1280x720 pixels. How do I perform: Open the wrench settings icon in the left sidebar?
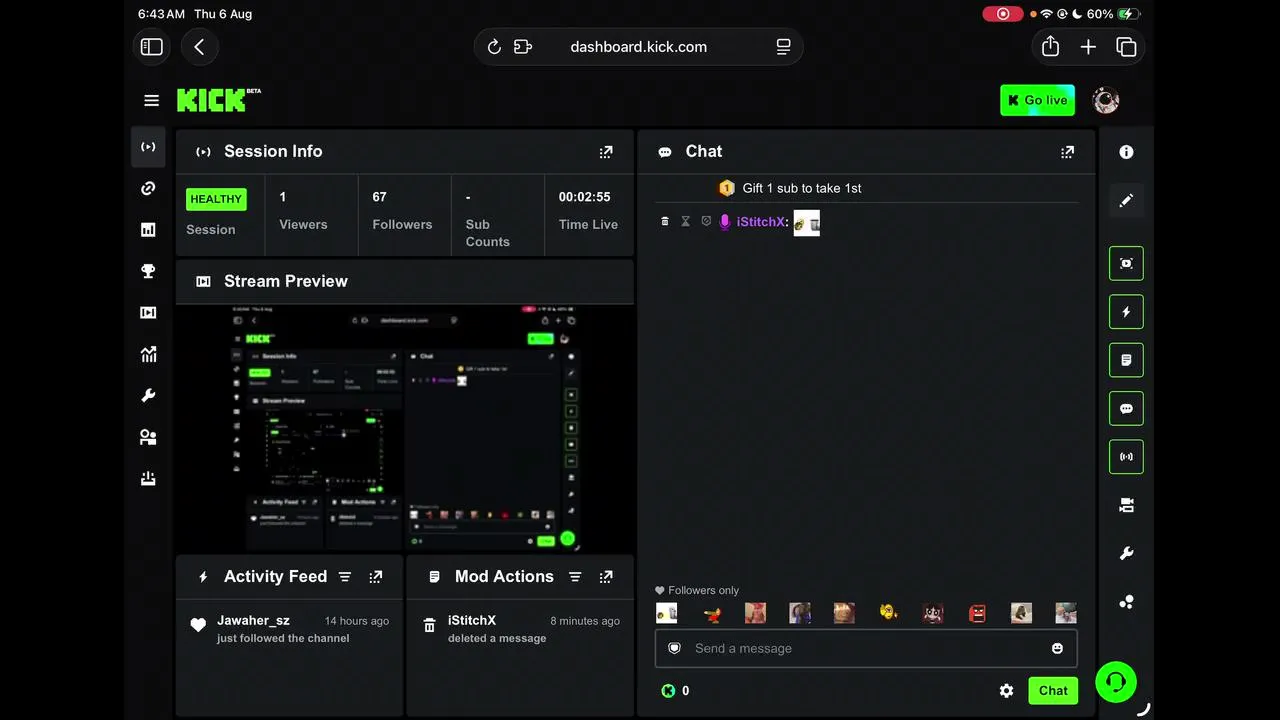148,396
